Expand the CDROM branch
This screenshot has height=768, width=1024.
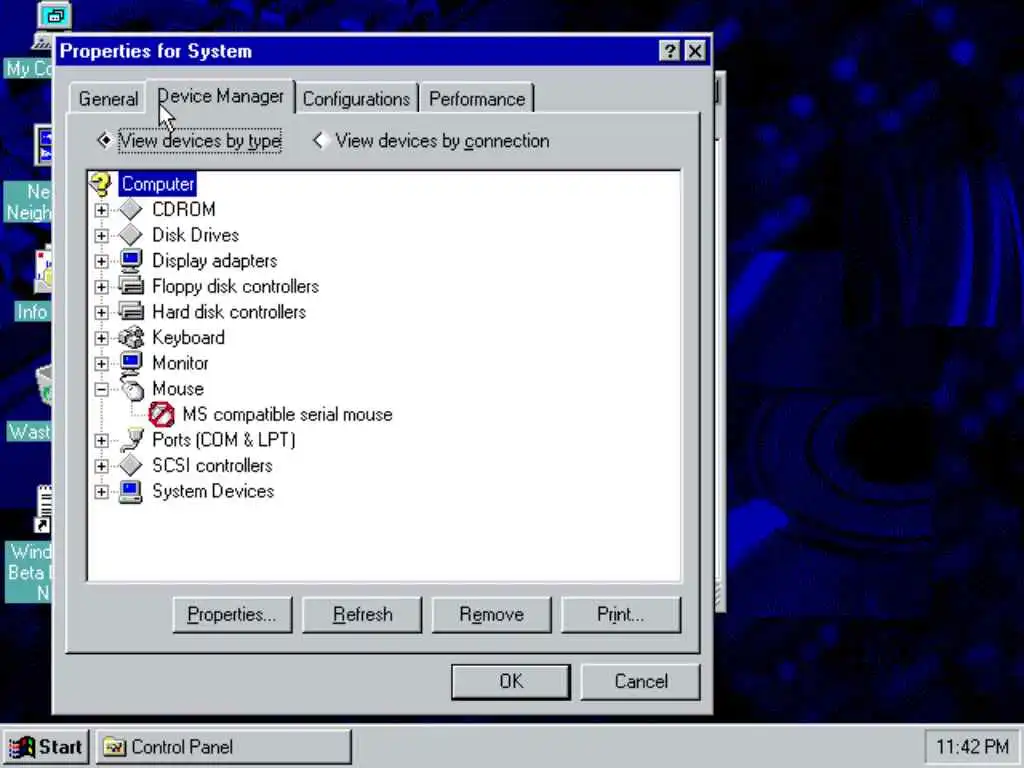point(101,210)
